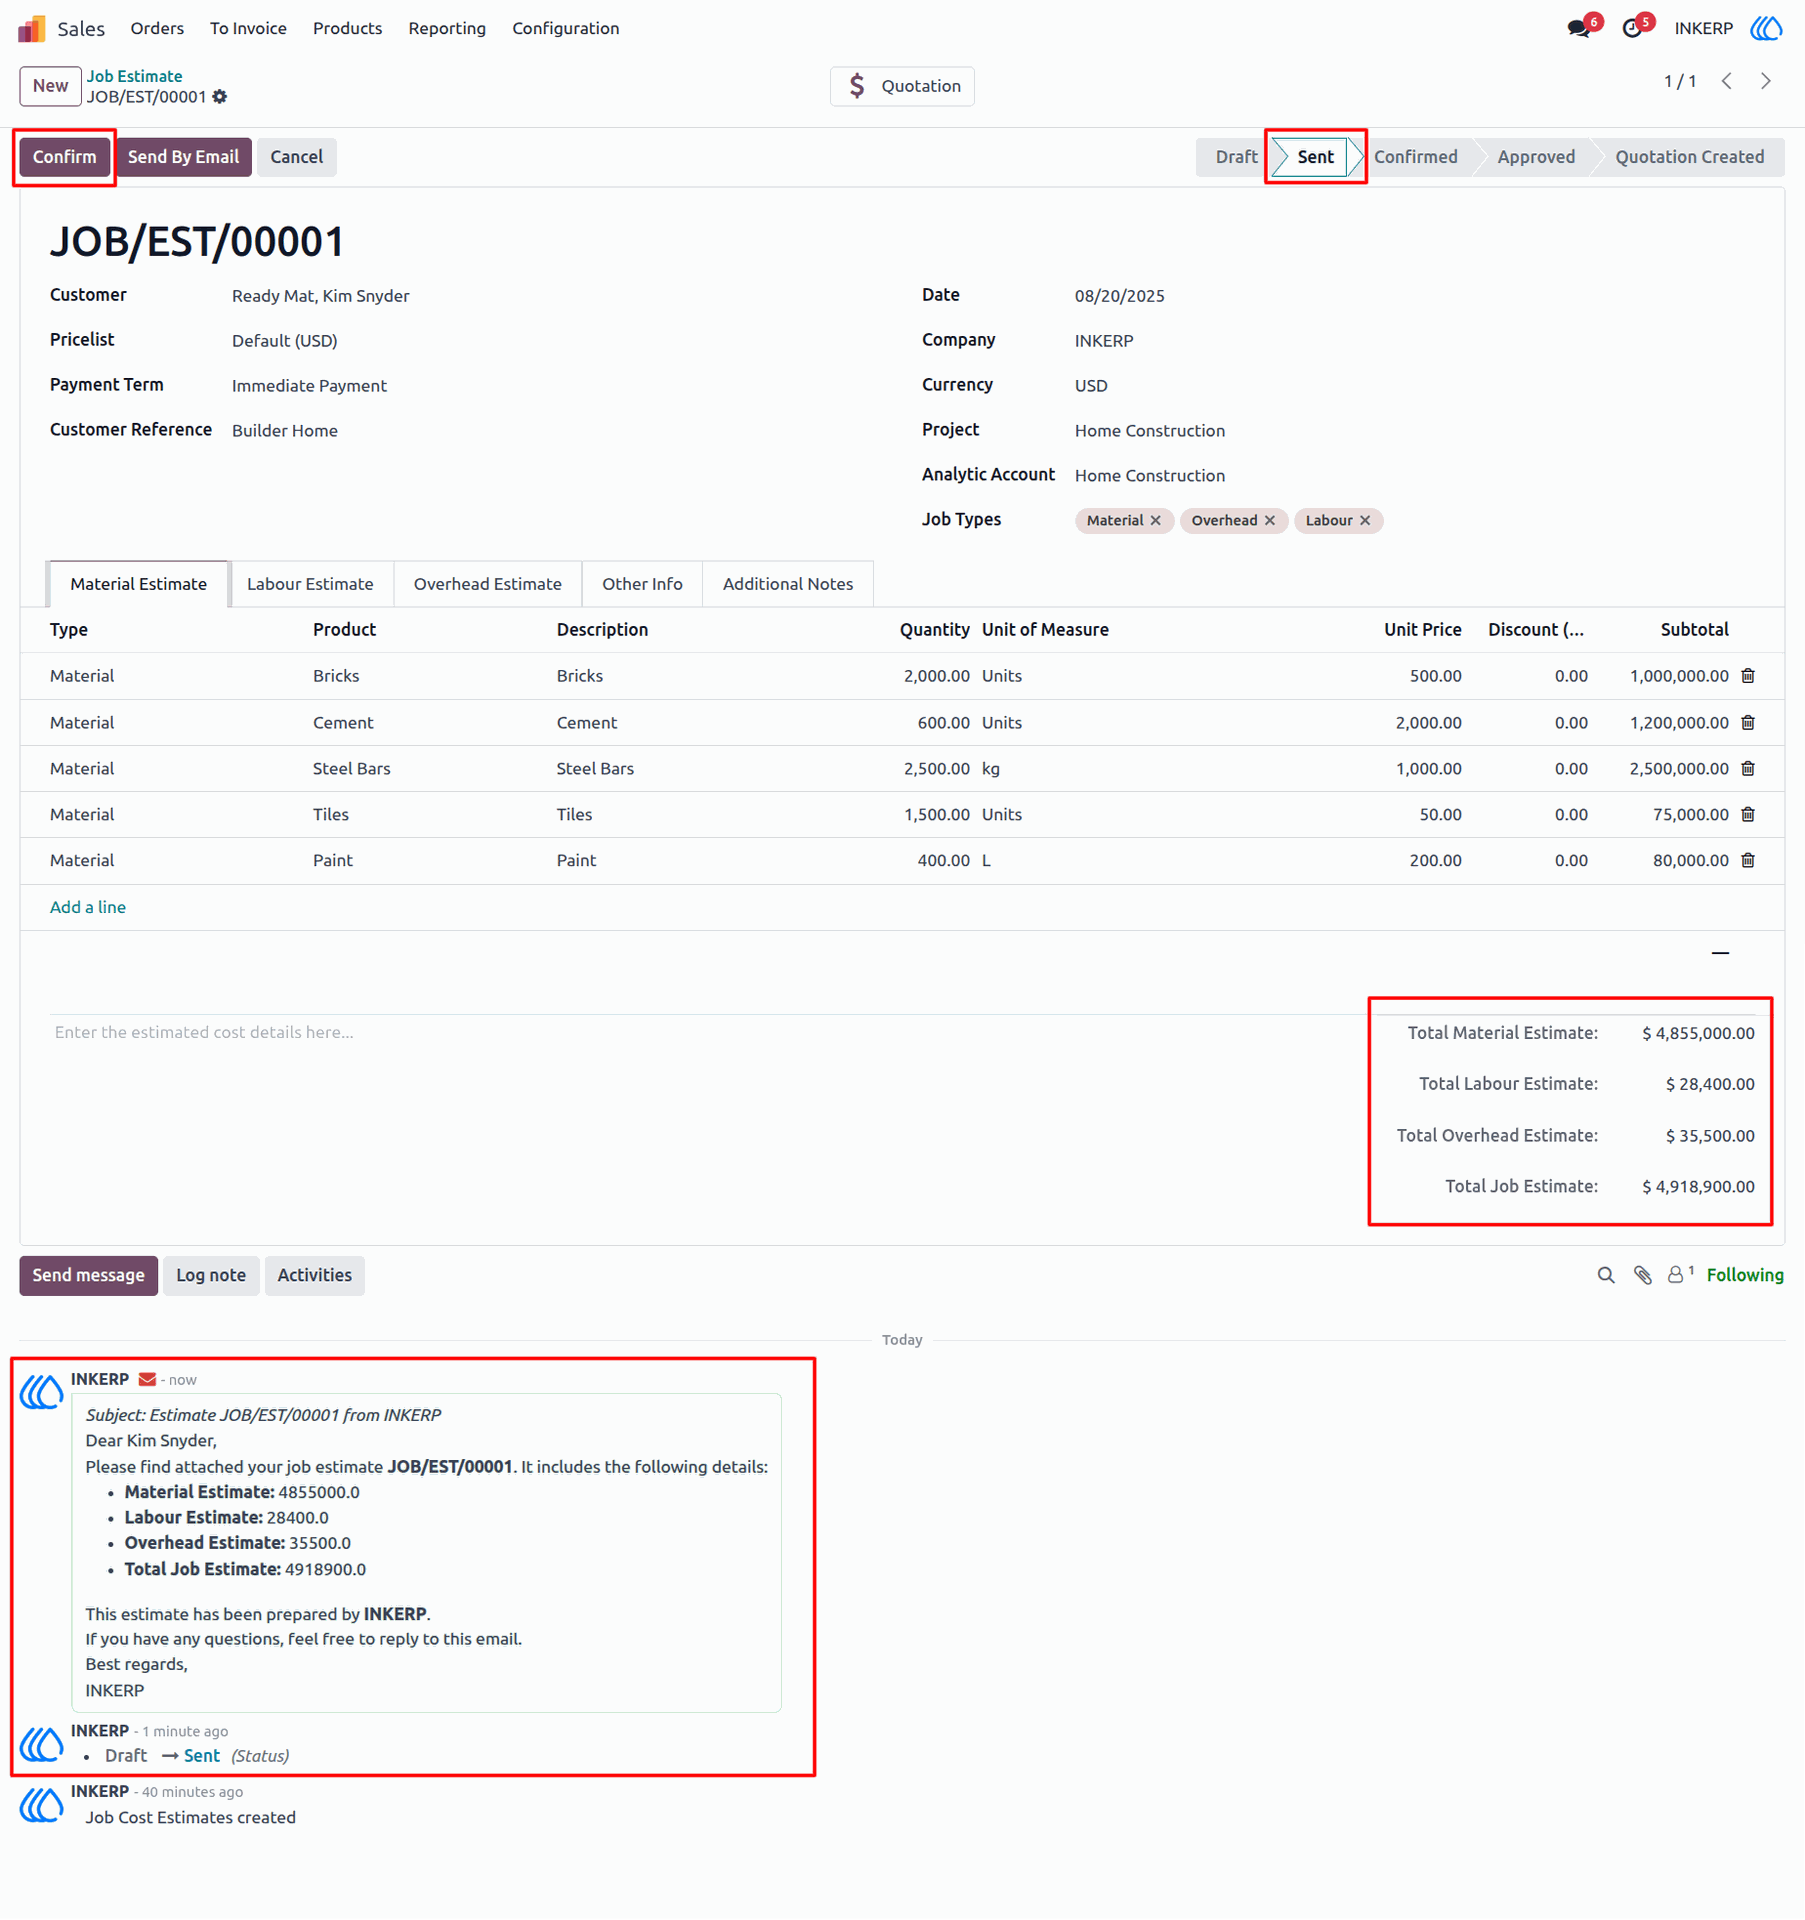This screenshot has width=1805, height=1920.
Task: Open the conversations message icon
Action: (x=1579, y=29)
